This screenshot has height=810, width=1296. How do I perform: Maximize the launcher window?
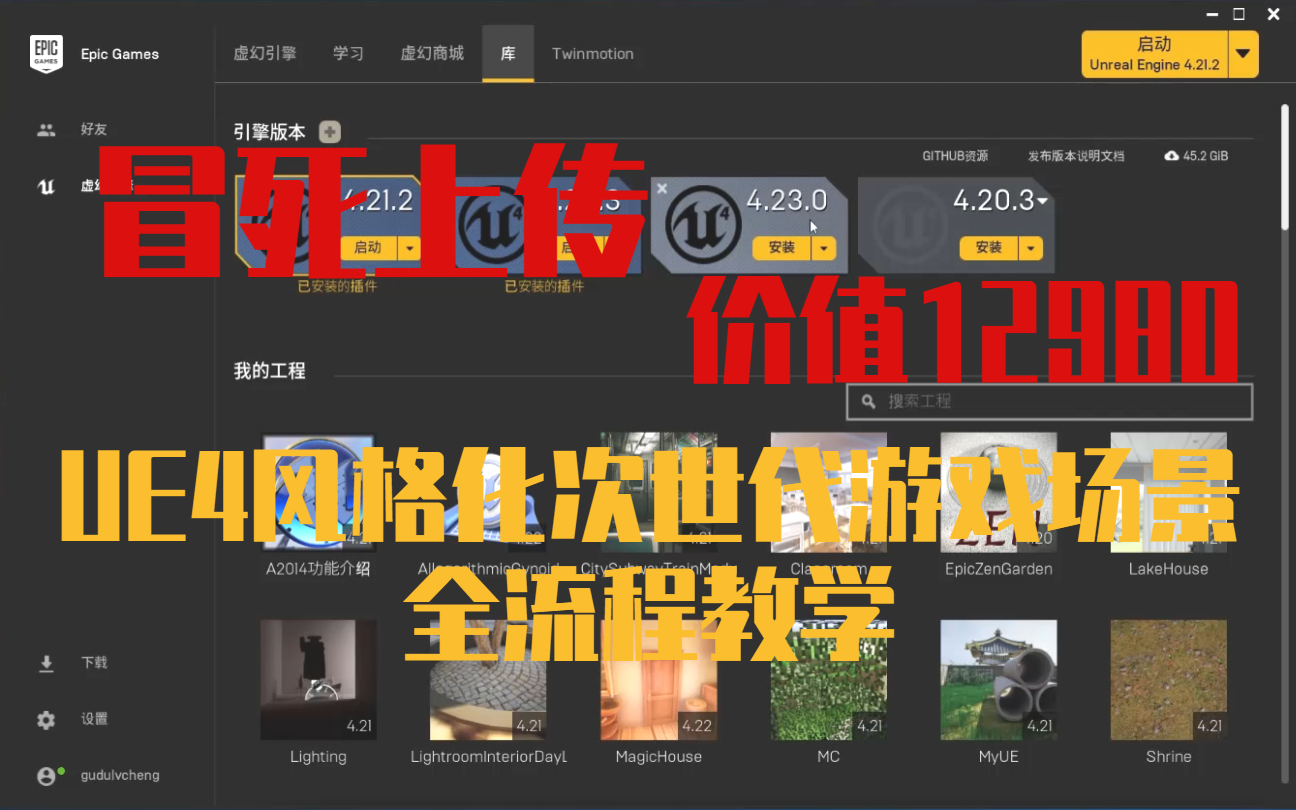click(1239, 14)
